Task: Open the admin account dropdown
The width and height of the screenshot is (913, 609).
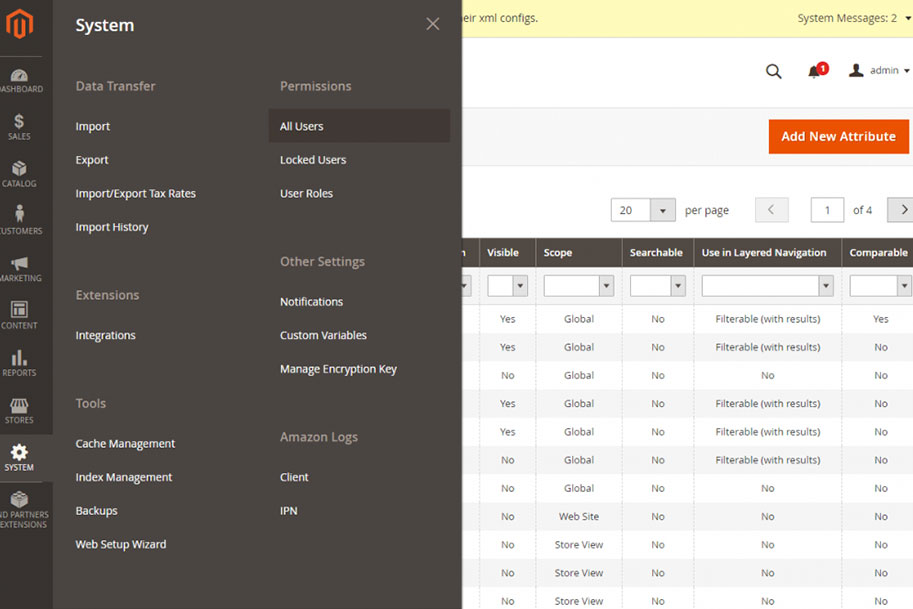Action: coord(879,70)
